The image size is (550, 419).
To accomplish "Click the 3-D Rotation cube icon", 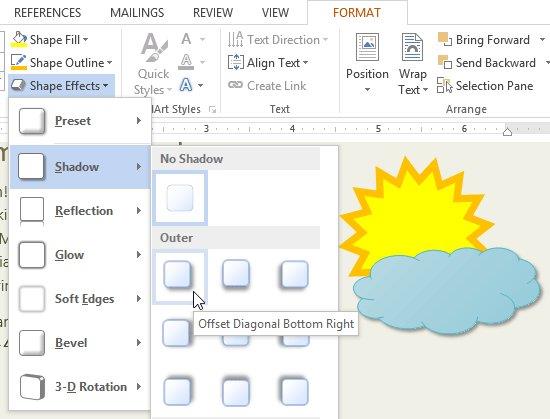I will point(32,387).
